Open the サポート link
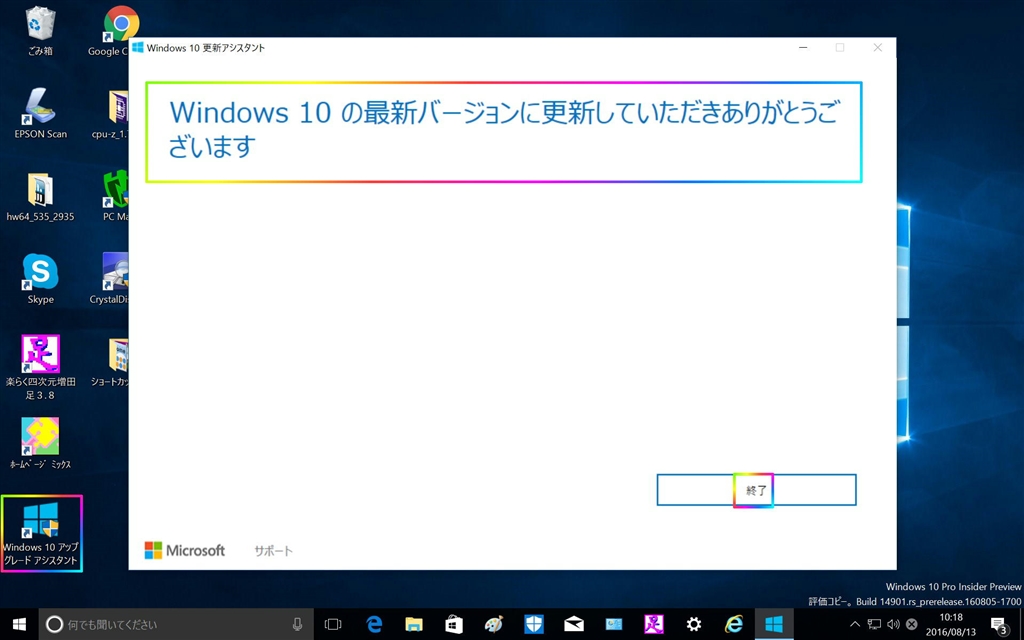The height and width of the screenshot is (640, 1024). [x=274, y=551]
